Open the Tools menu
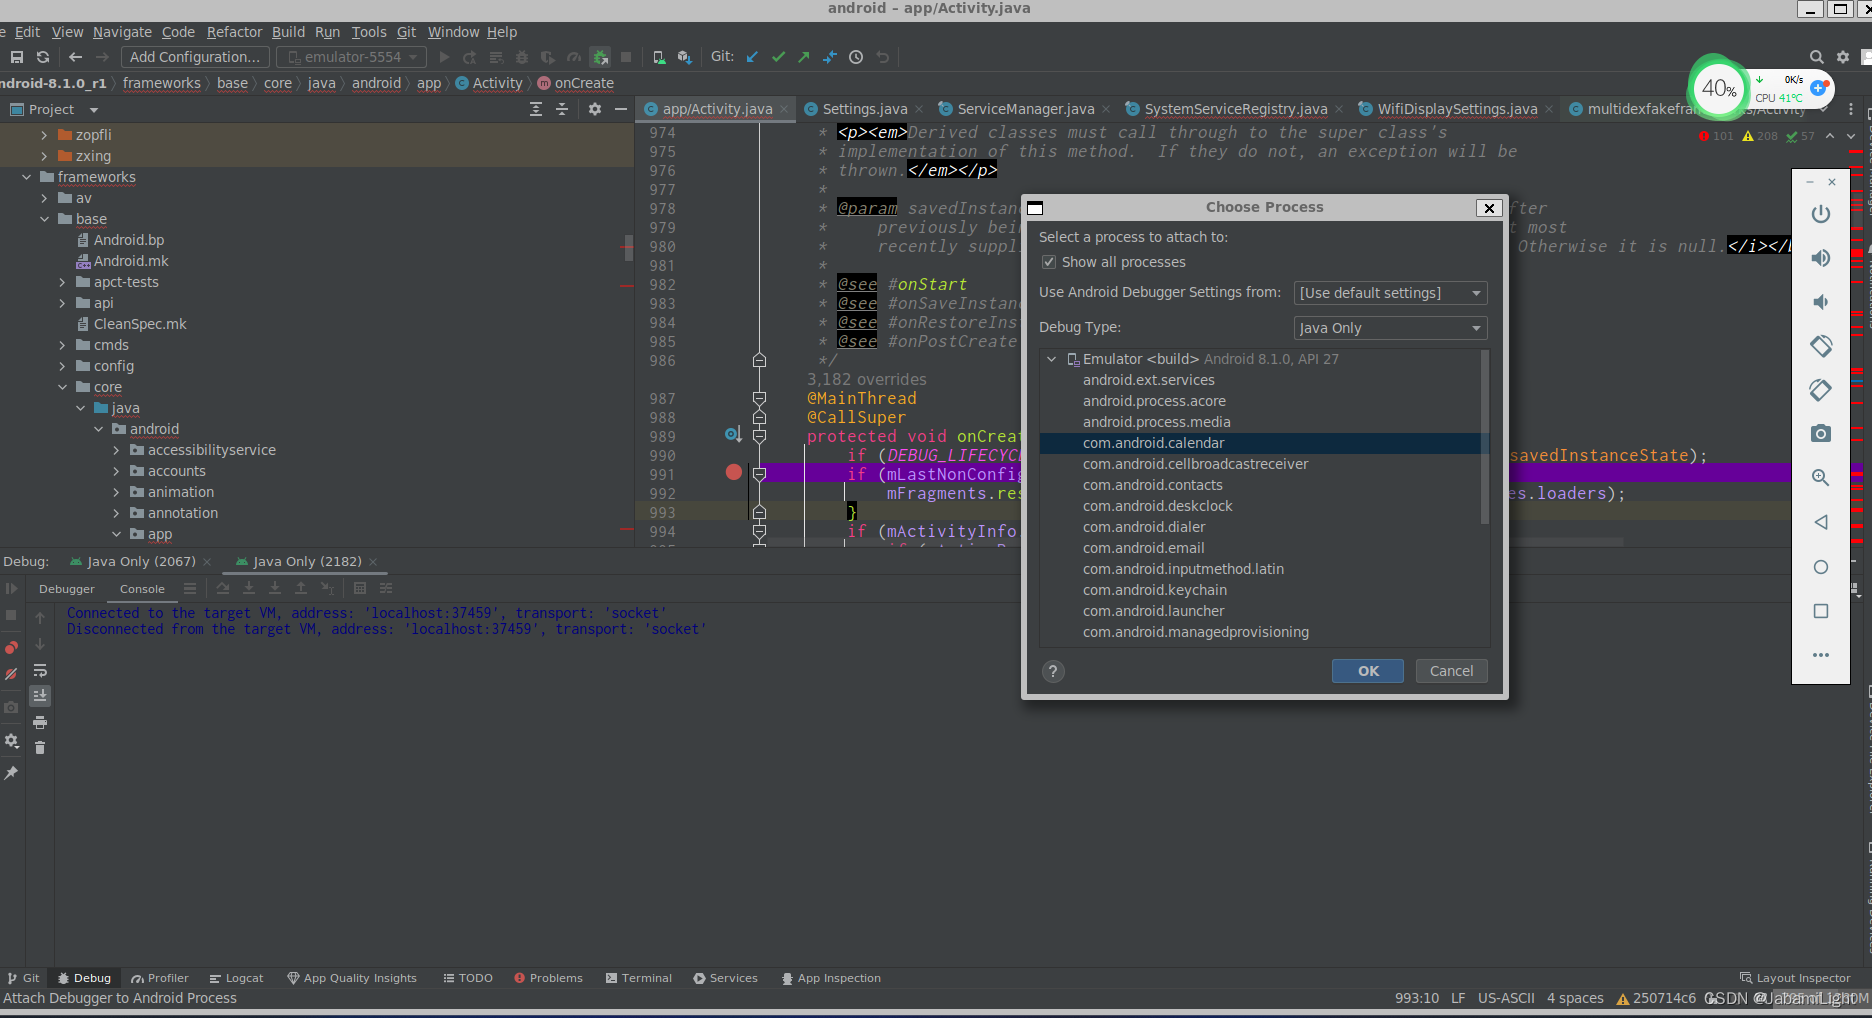The height and width of the screenshot is (1018, 1872). click(x=369, y=32)
